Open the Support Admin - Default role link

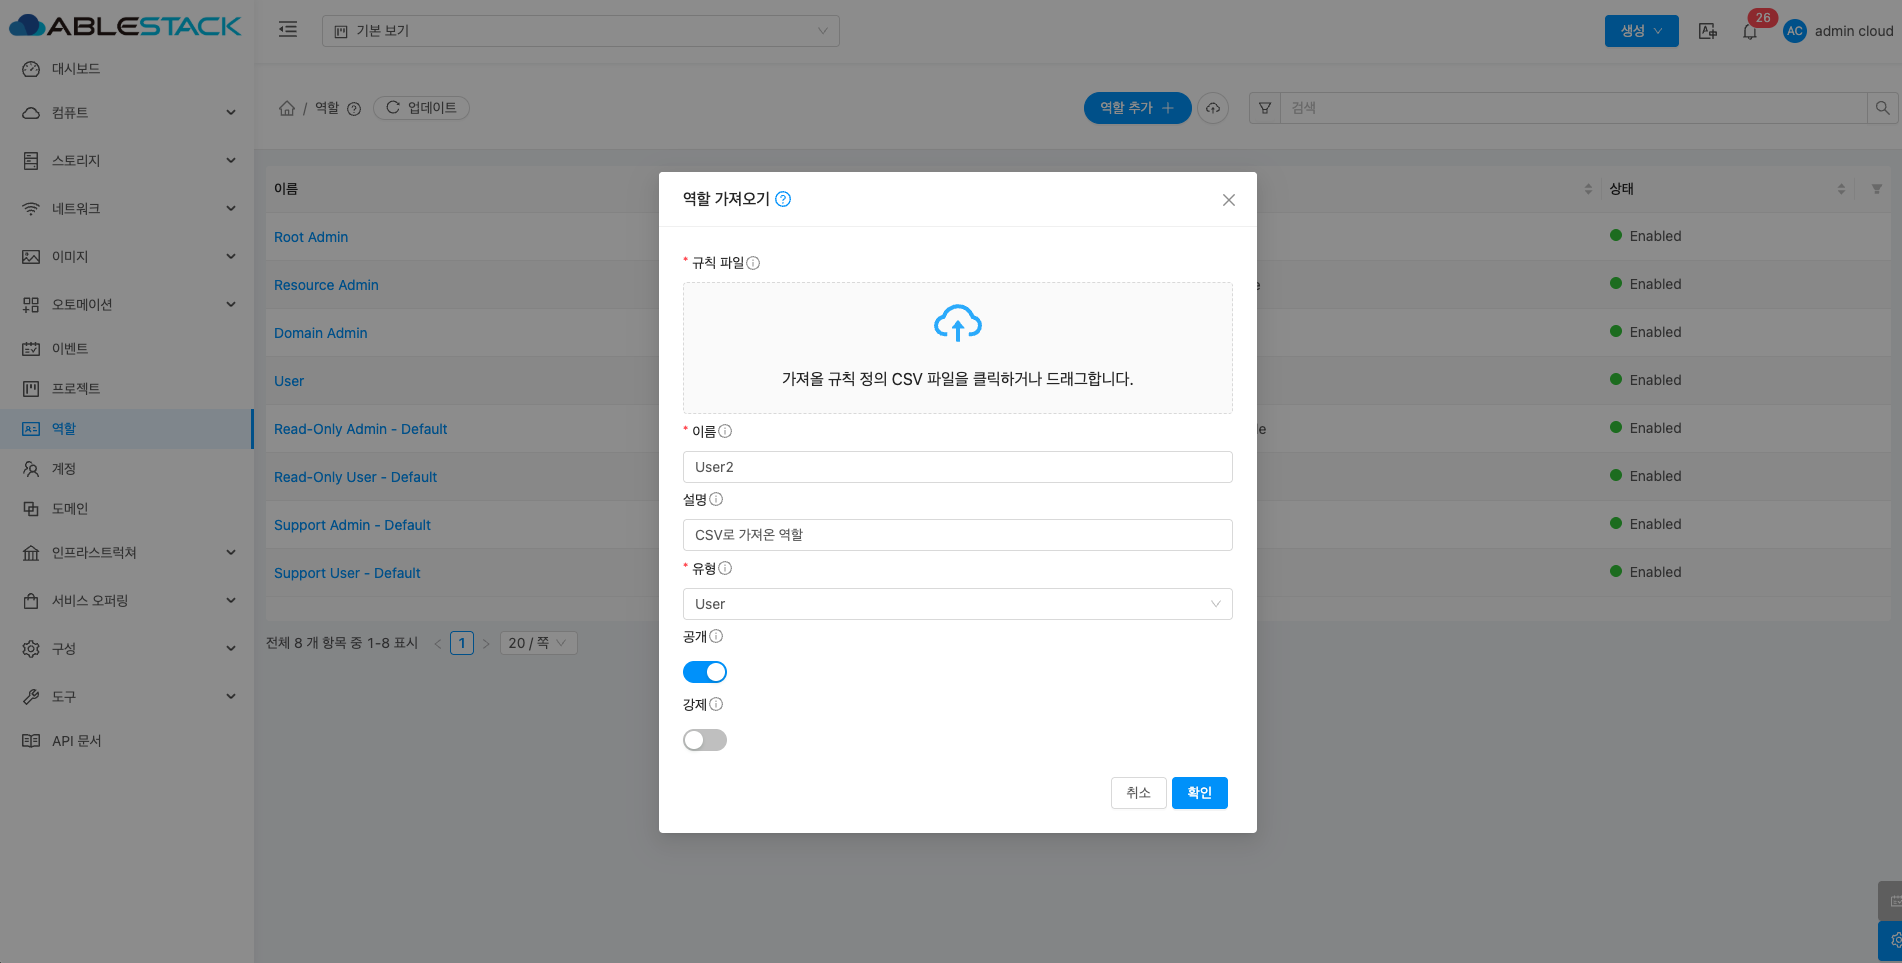point(352,525)
